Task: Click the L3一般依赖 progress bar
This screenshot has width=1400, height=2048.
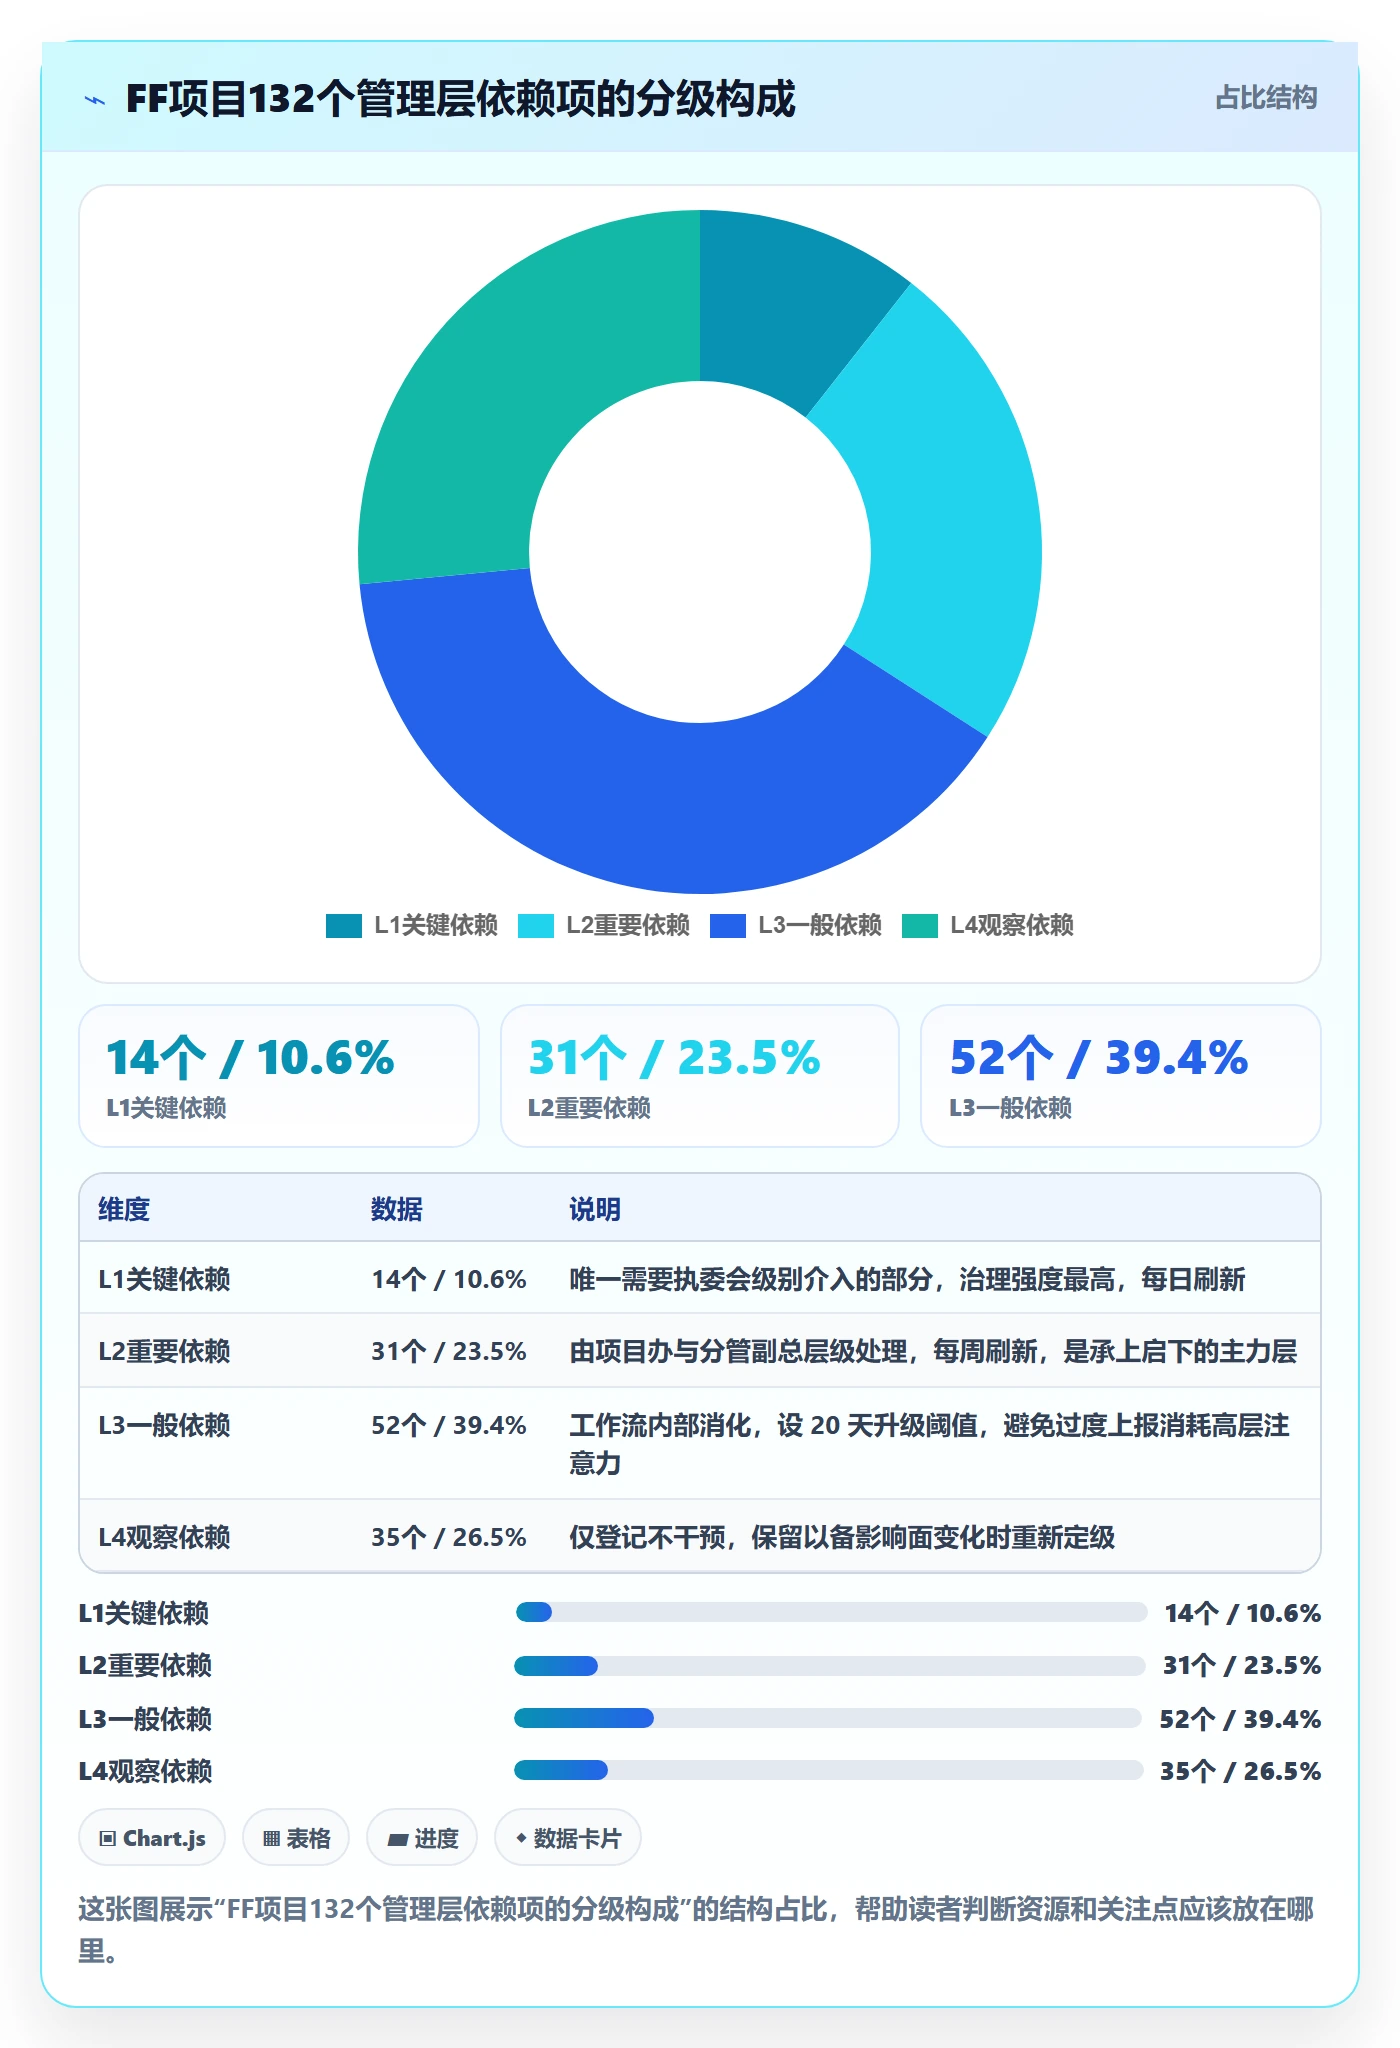Action: pyautogui.click(x=828, y=1718)
